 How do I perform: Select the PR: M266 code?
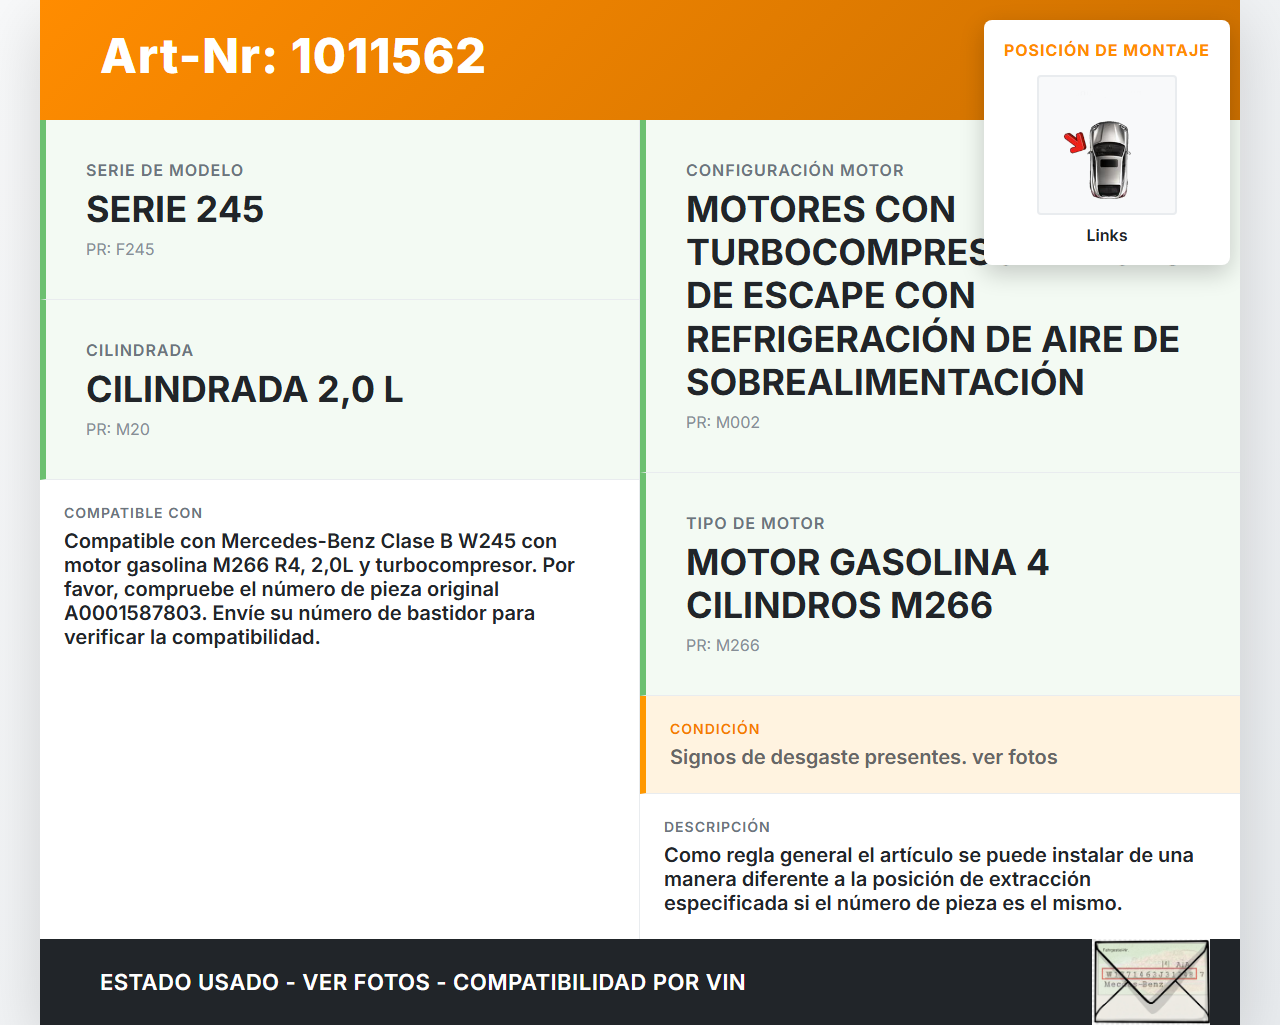[723, 645]
